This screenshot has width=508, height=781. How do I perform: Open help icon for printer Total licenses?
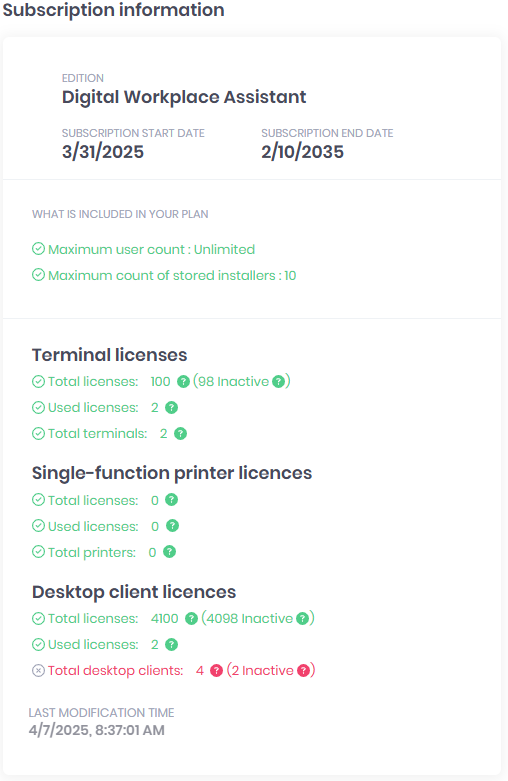pyautogui.click(x=171, y=500)
